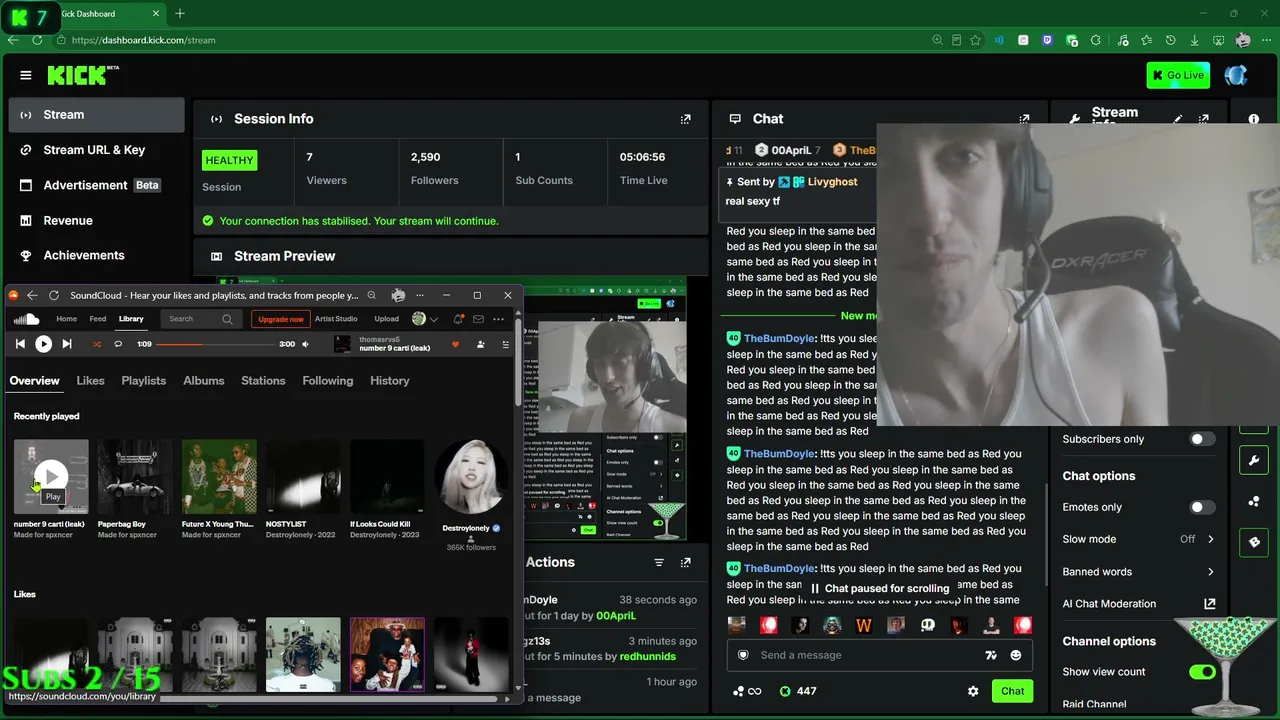Switch to SoundCloud Albums tab
The image size is (1280, 720).
(x=204, y=381)
